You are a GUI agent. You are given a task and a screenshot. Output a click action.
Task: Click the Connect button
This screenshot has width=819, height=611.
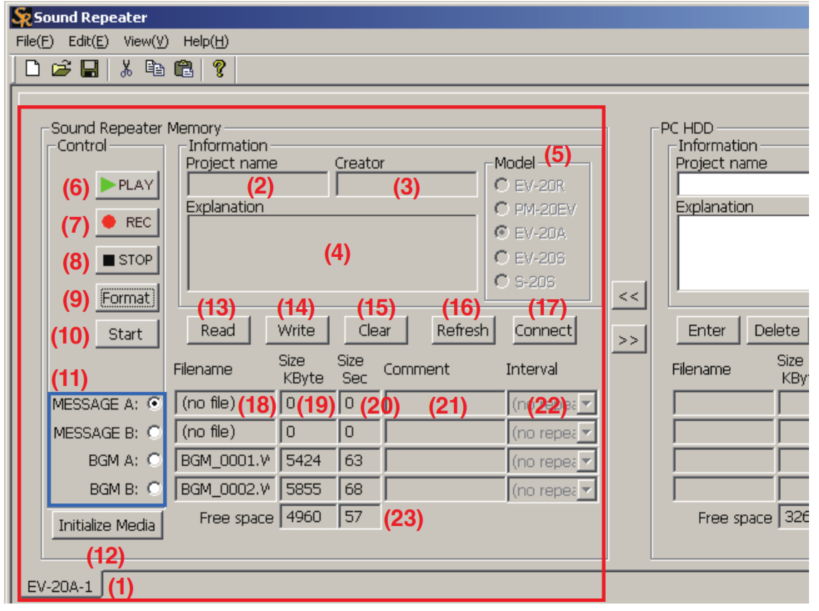(x=544, y=331)
